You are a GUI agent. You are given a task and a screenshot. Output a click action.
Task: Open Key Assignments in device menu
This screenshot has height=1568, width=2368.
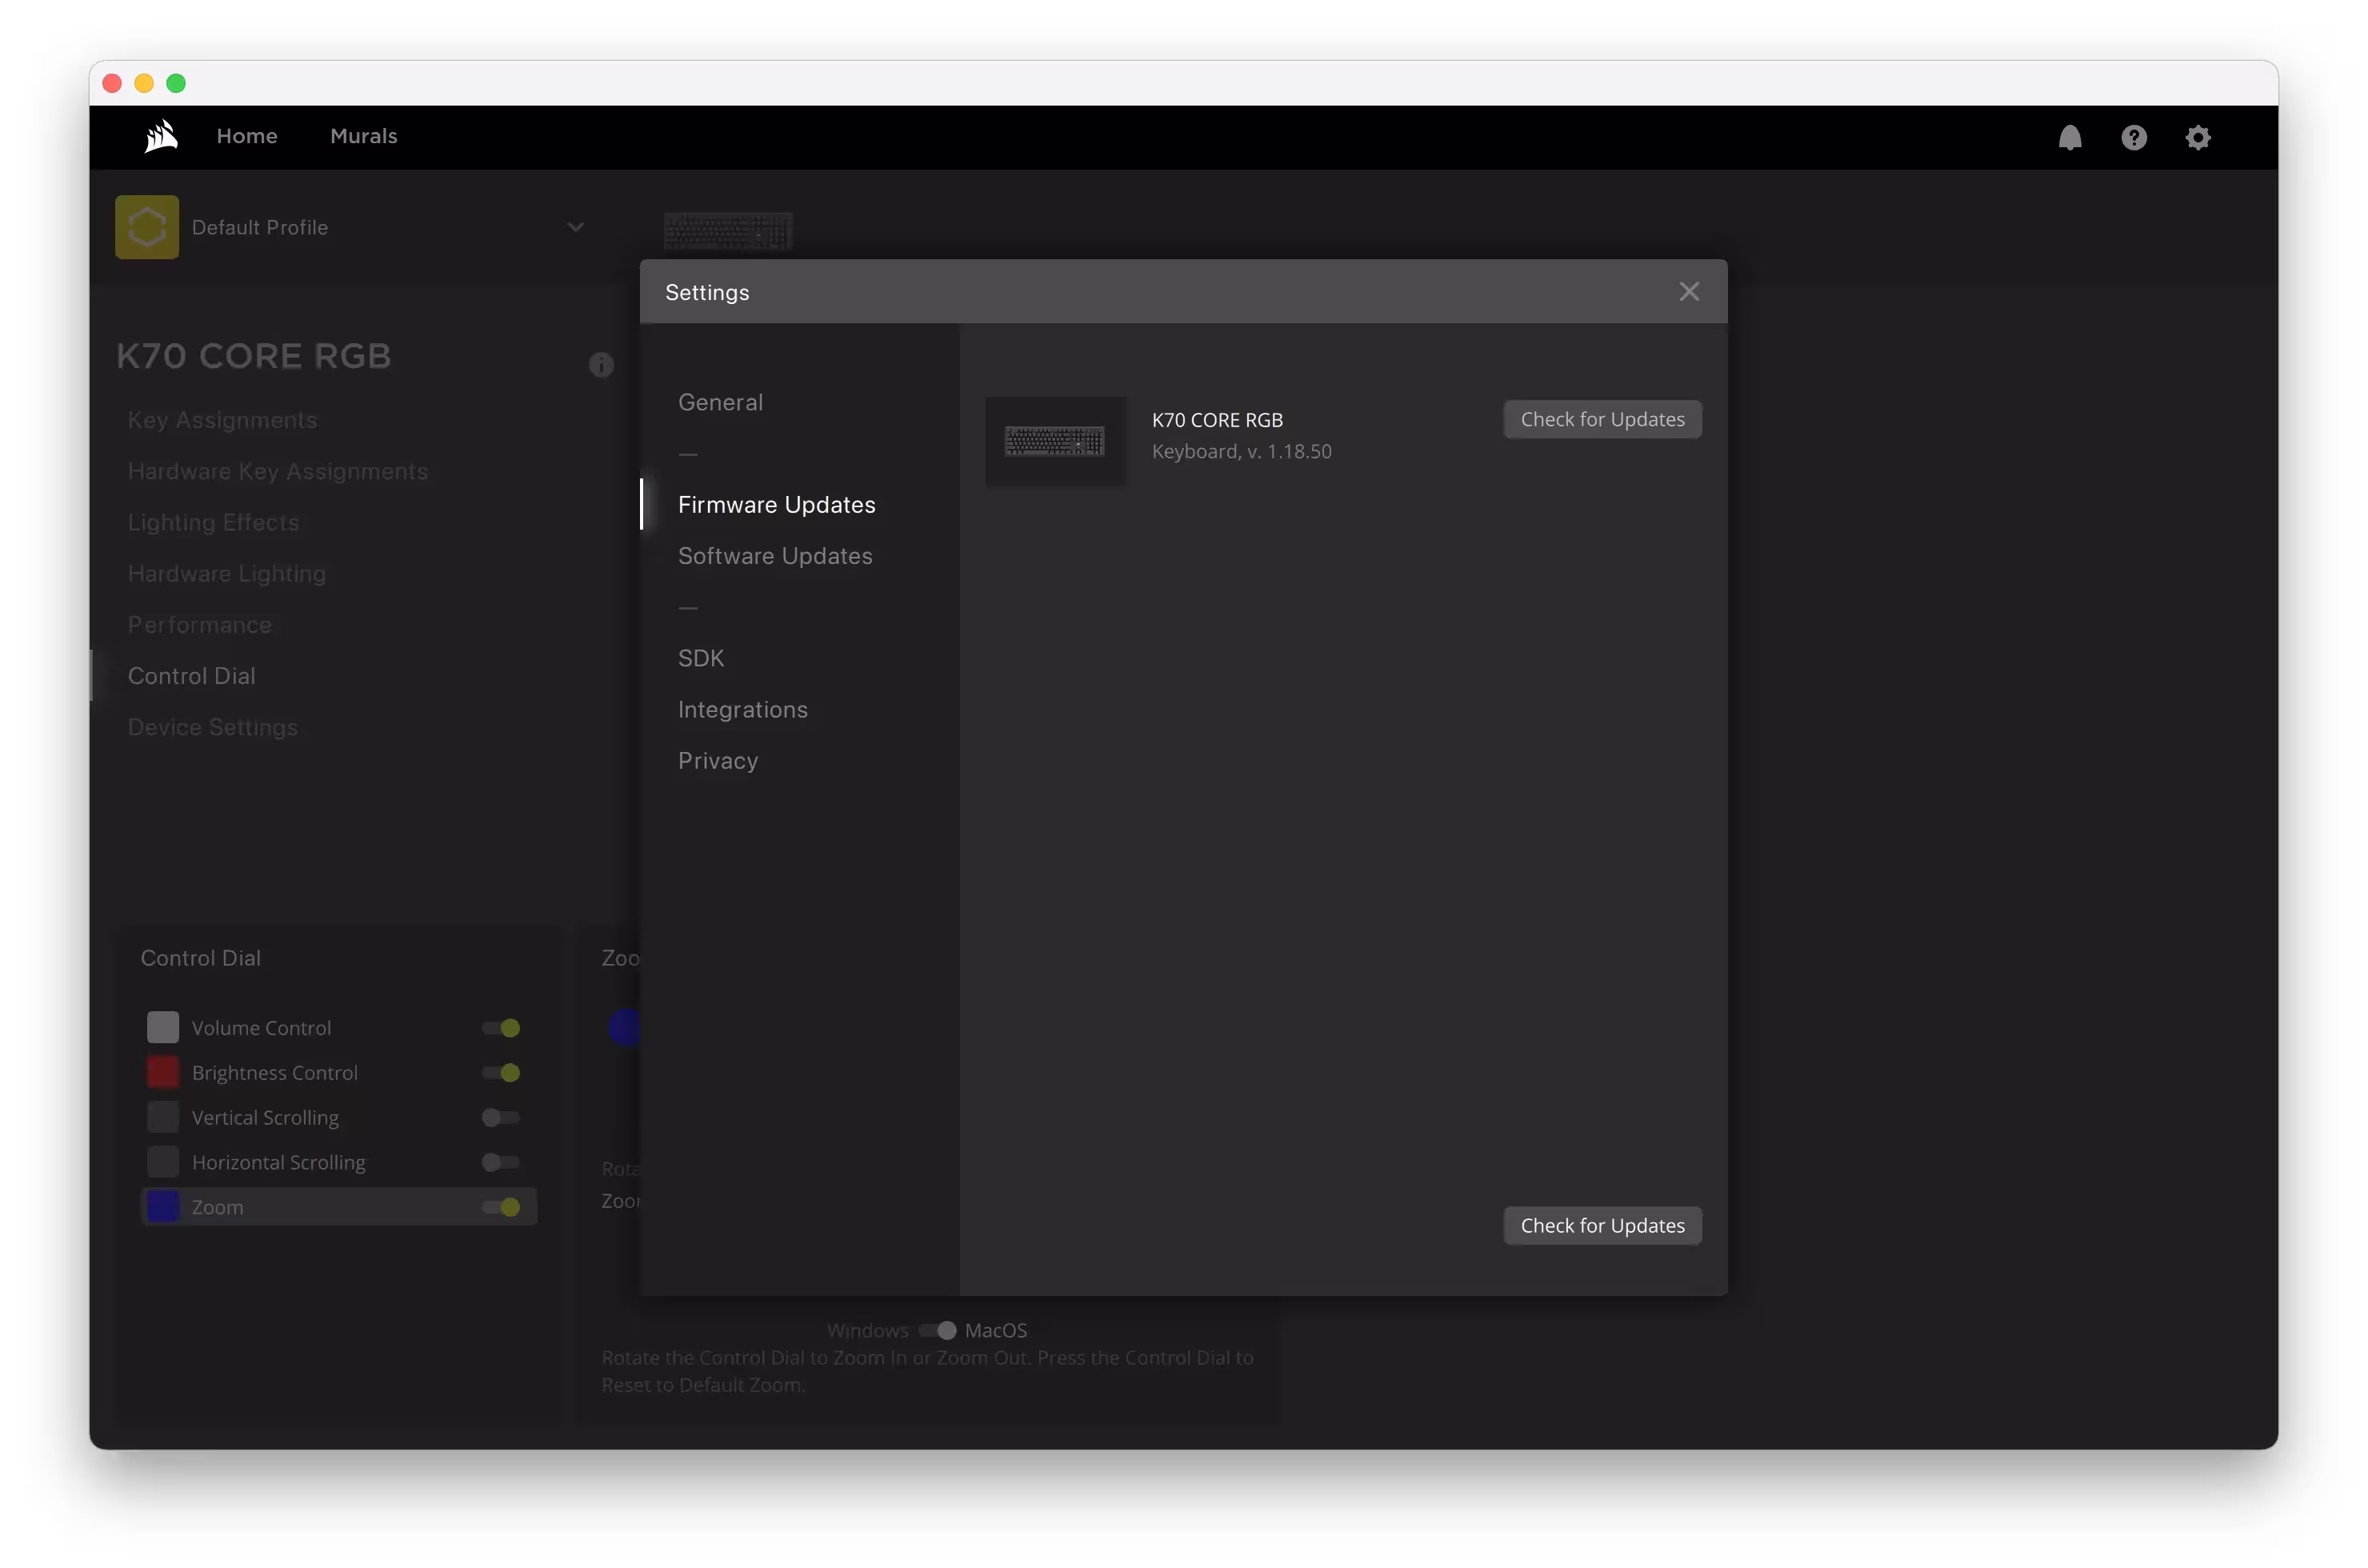[223, 420]
